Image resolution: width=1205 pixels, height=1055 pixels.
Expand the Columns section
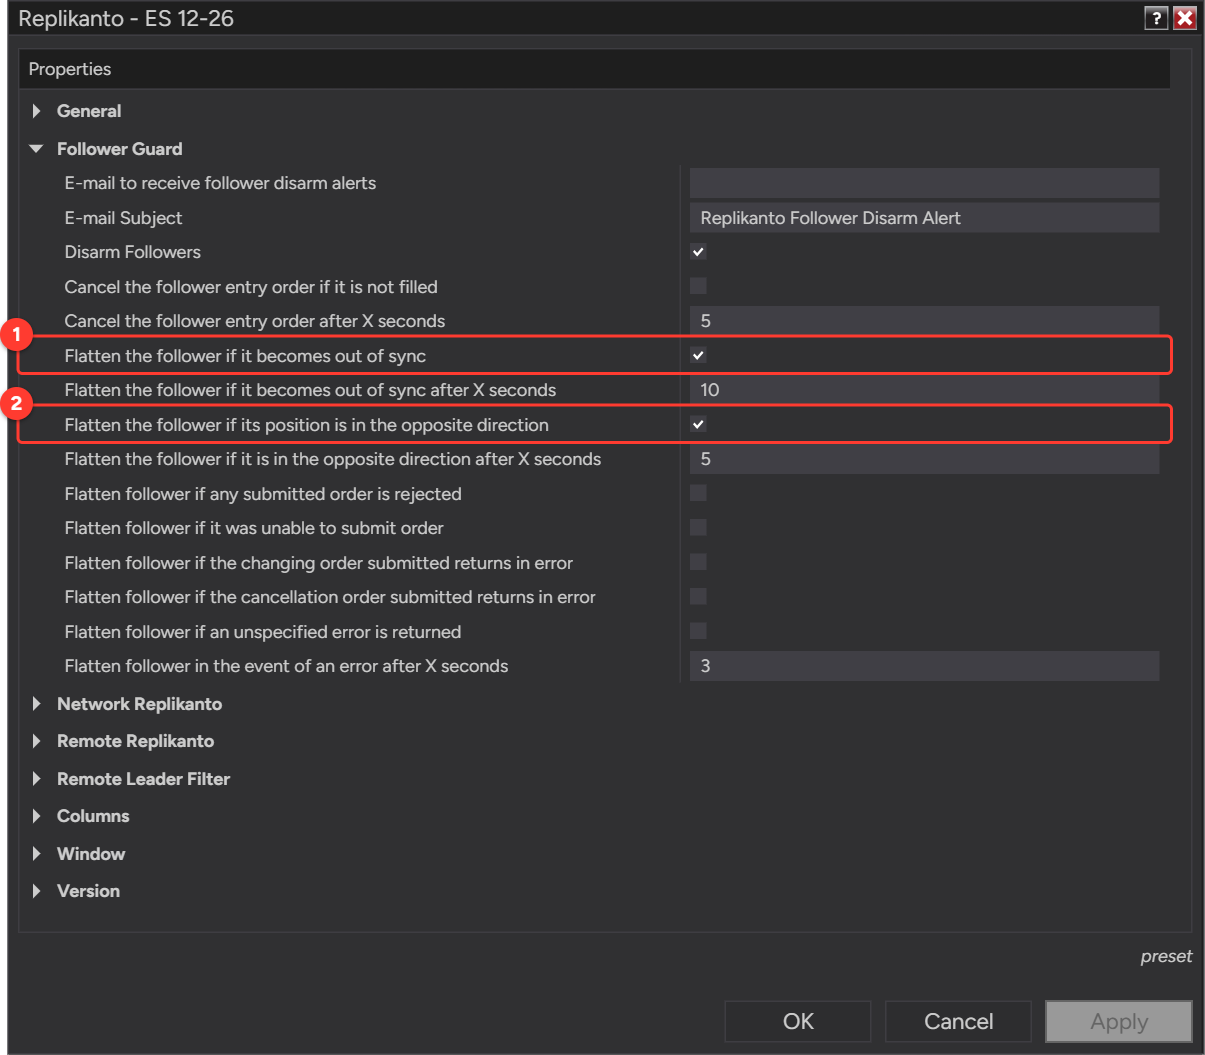coord(37,816)
